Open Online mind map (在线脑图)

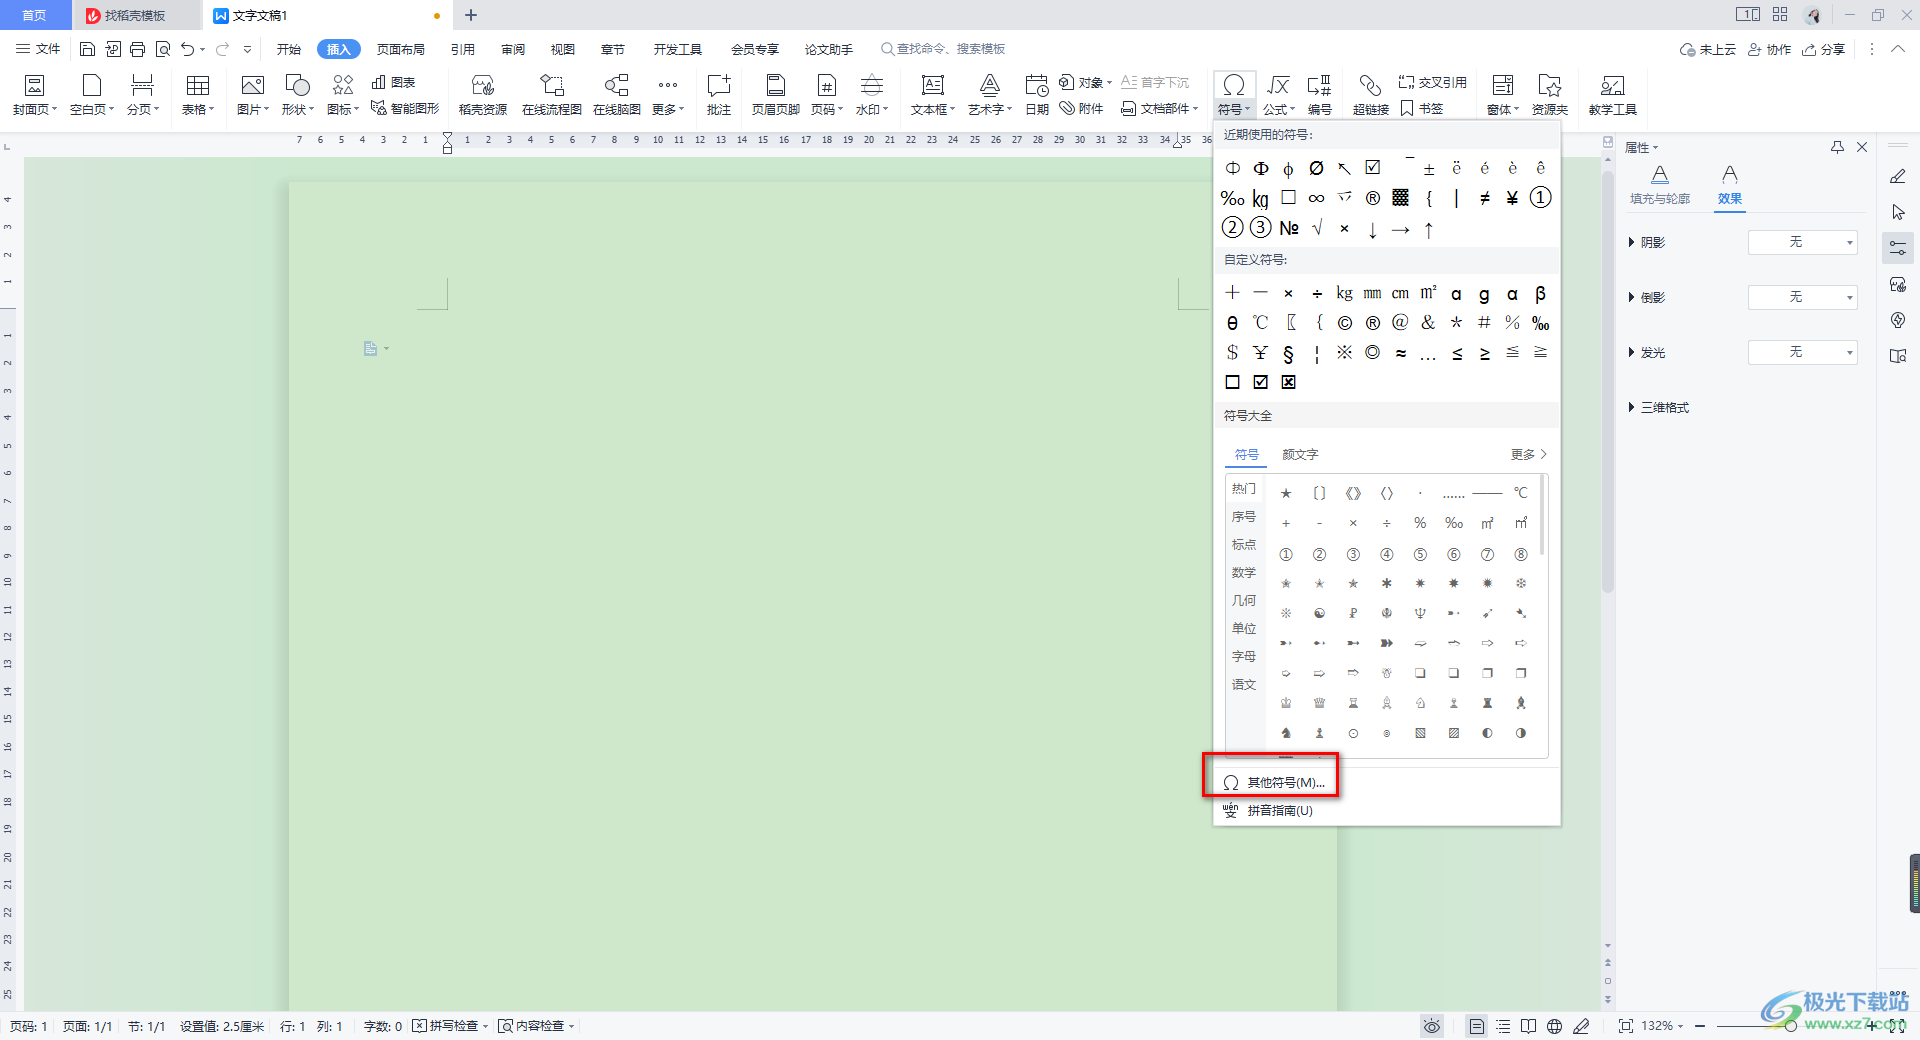point(617,95)
